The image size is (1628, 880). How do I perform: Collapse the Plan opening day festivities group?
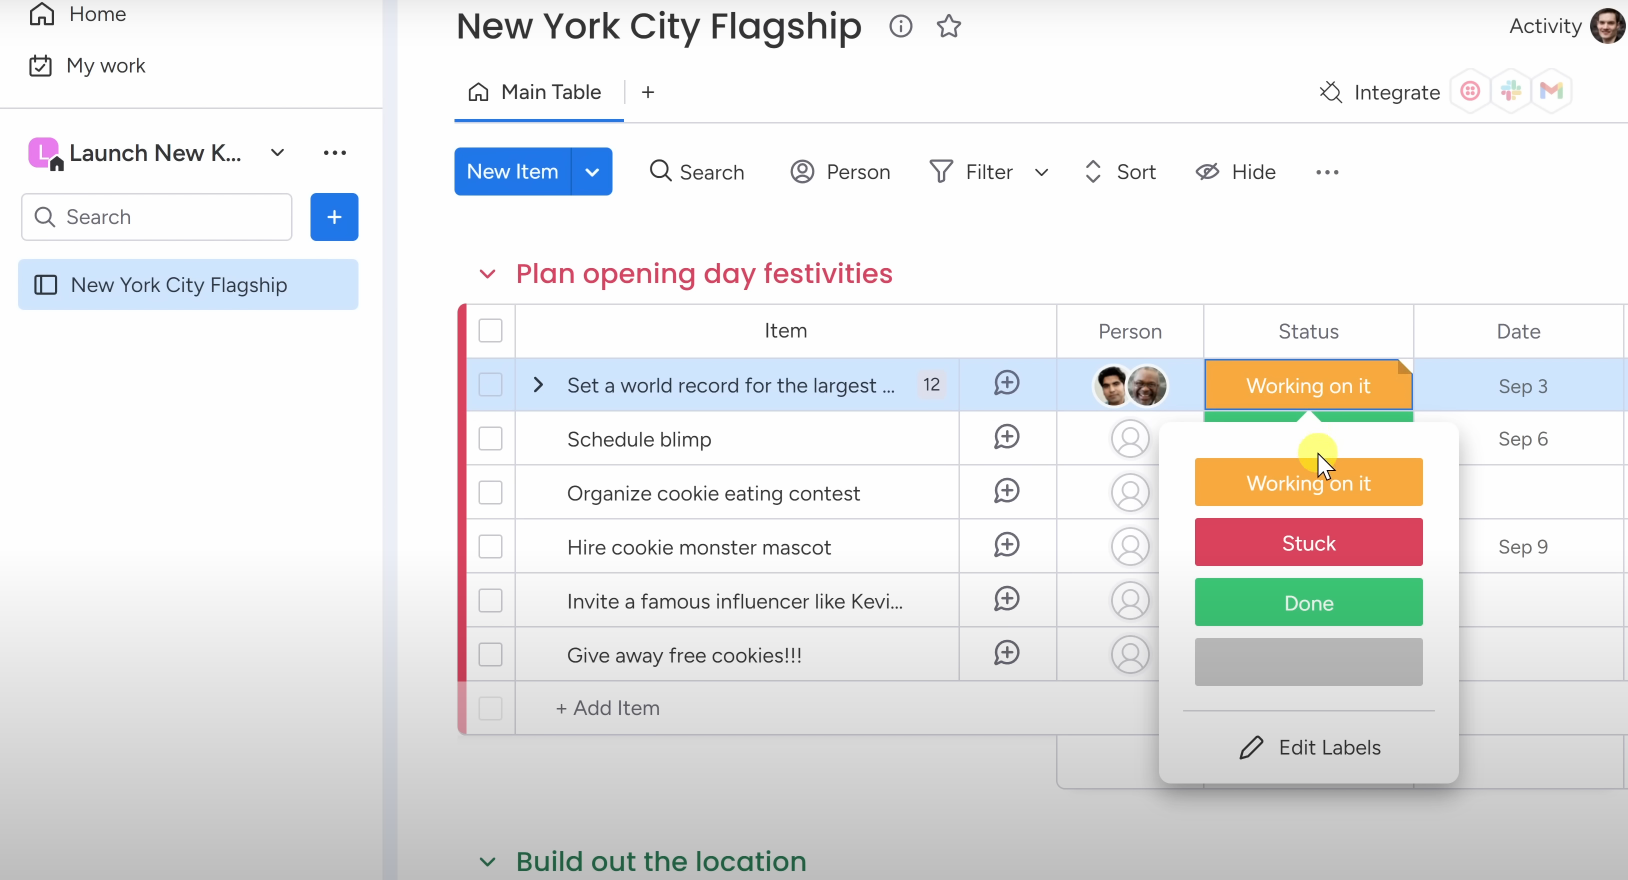coord(487,274)
